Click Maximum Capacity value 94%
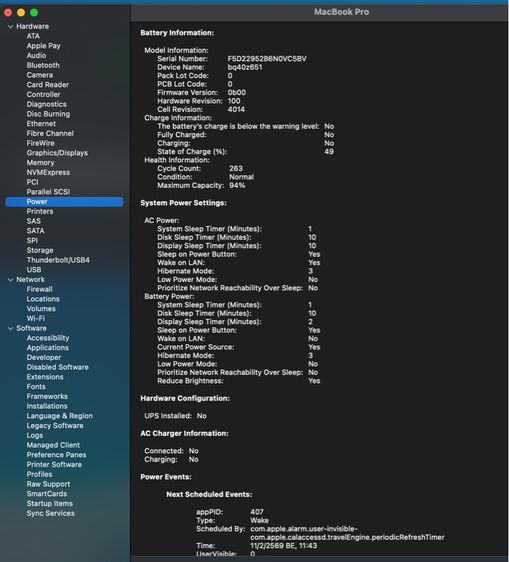This screenshot has width=509, height=562. pyautogui.click(x=237, y=185)
